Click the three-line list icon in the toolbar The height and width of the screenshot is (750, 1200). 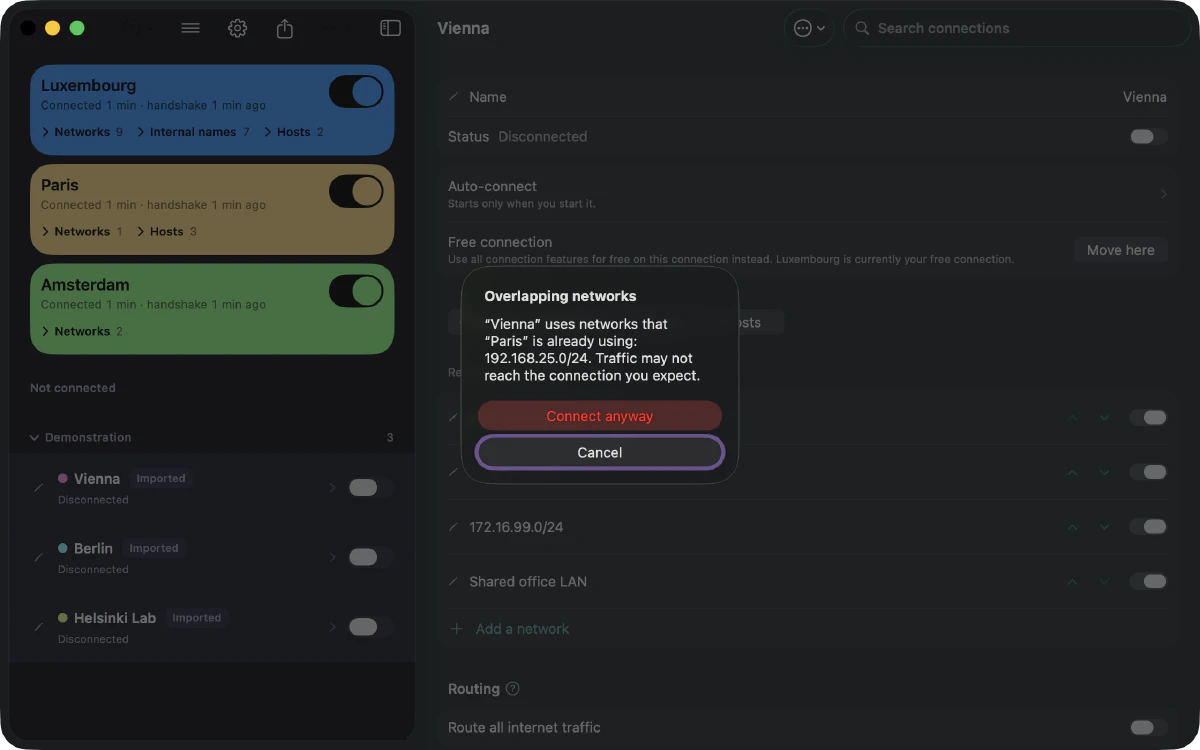[x=190, y=28]
